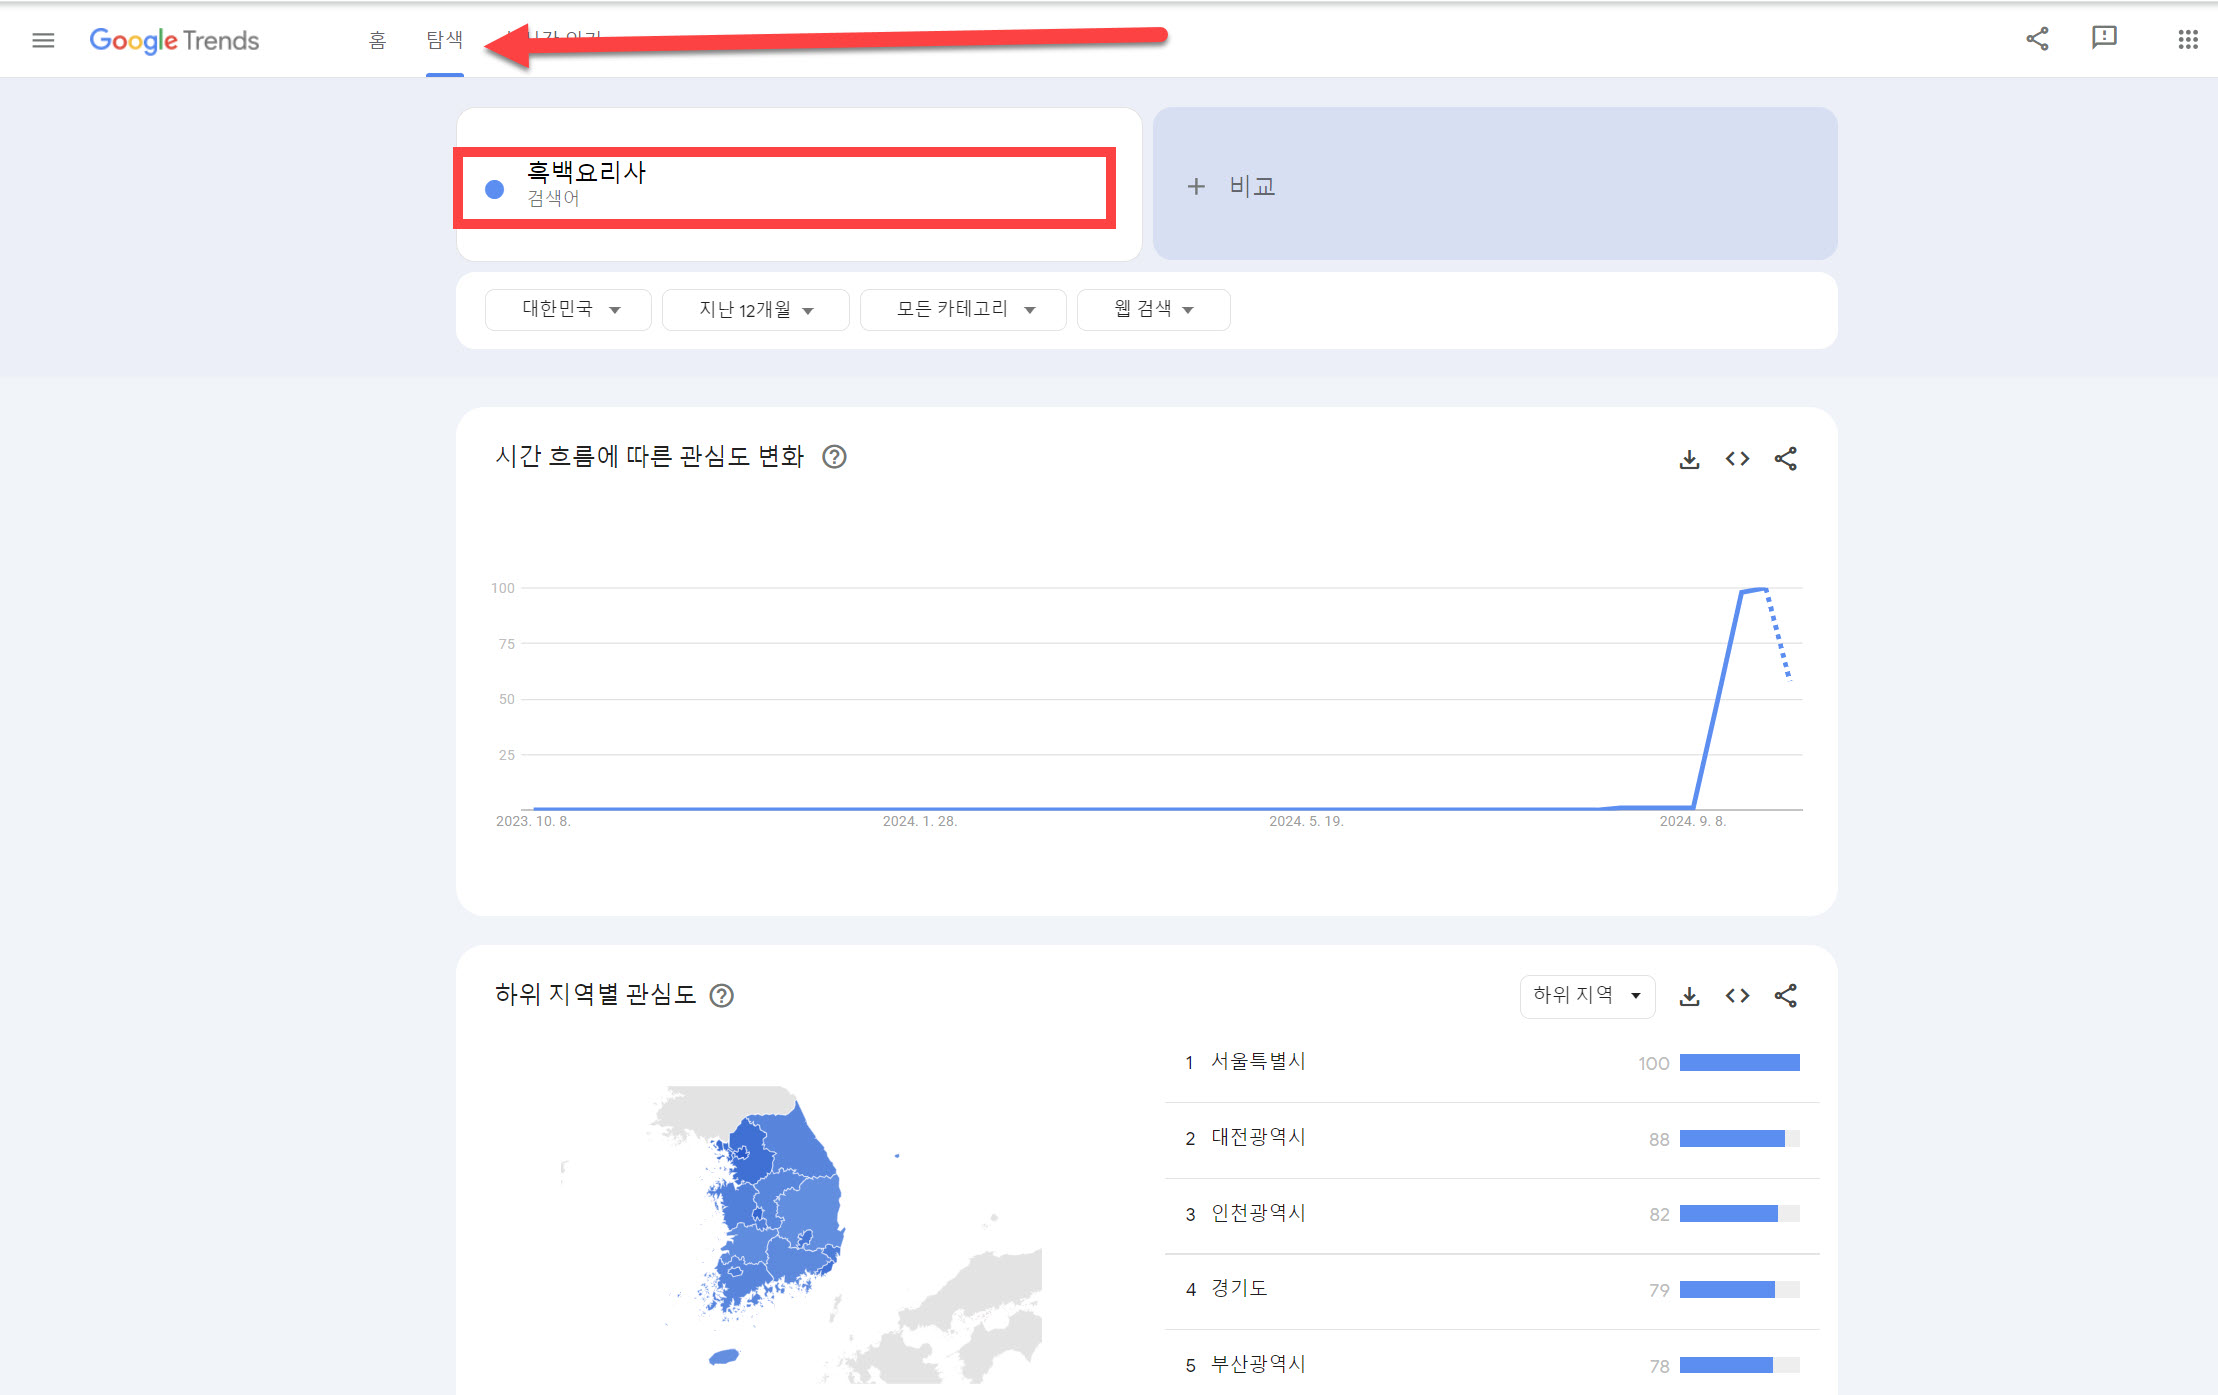Open the Google apps grid

(2187, 39)
